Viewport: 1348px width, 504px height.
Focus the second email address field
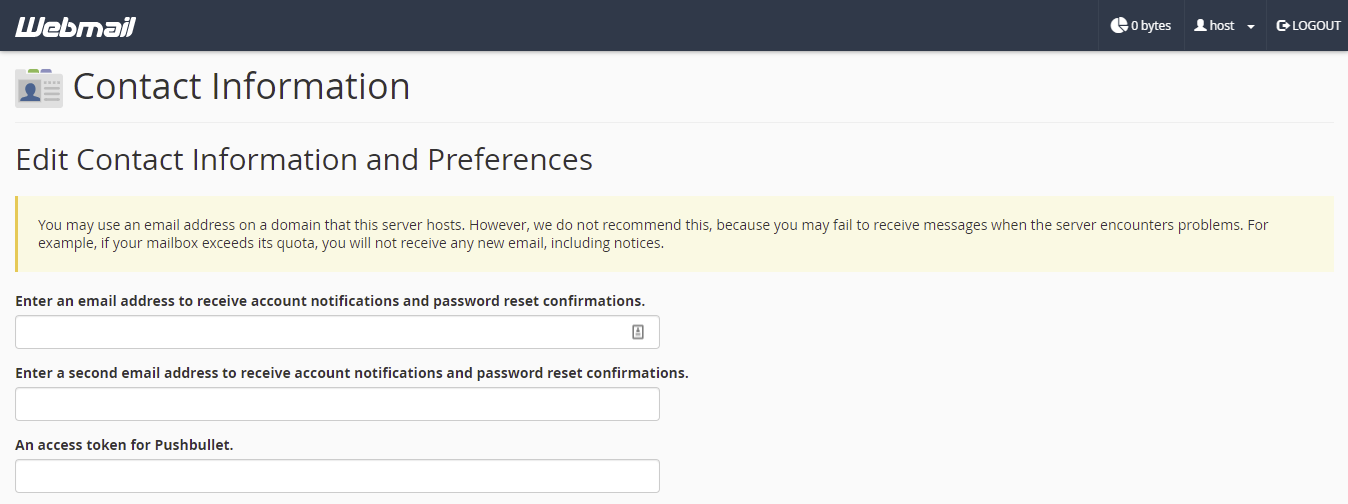pyautogui.click(x=337, y=404)
